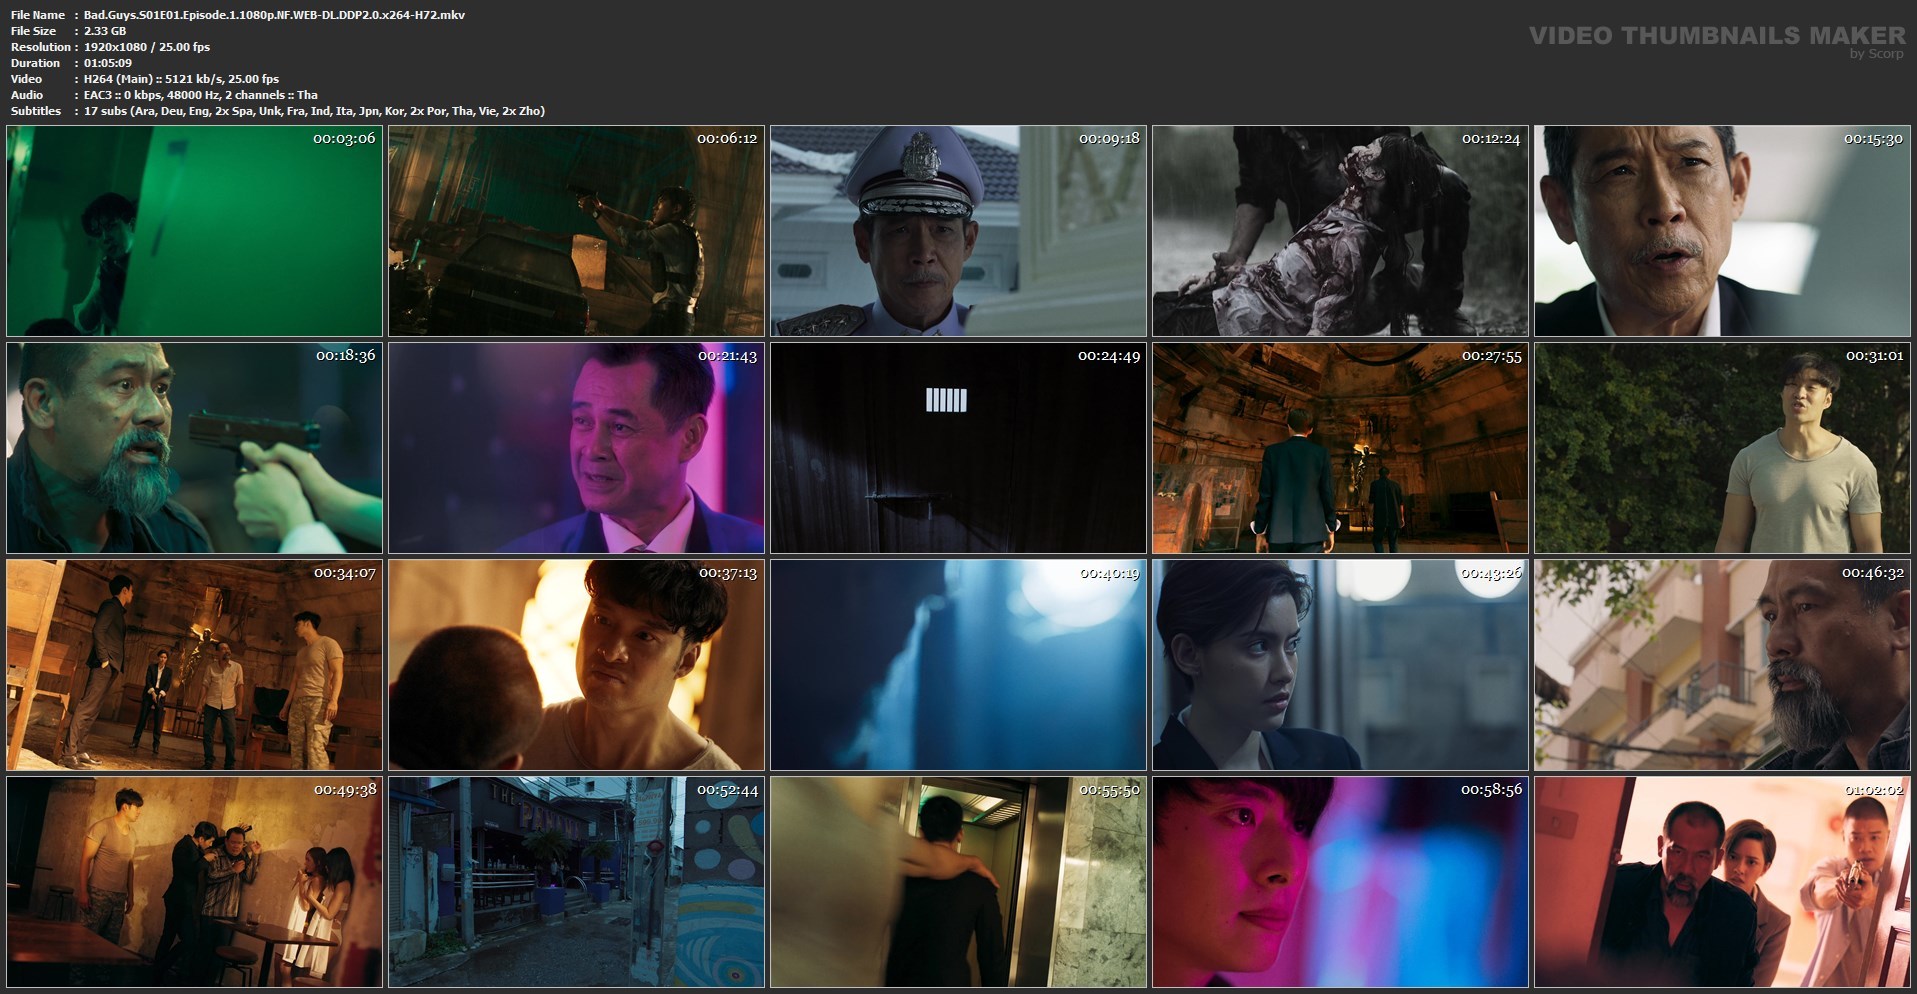Open the elevator thumbnail at 00:55:50
1917x994 pixels.
(958, 882)
